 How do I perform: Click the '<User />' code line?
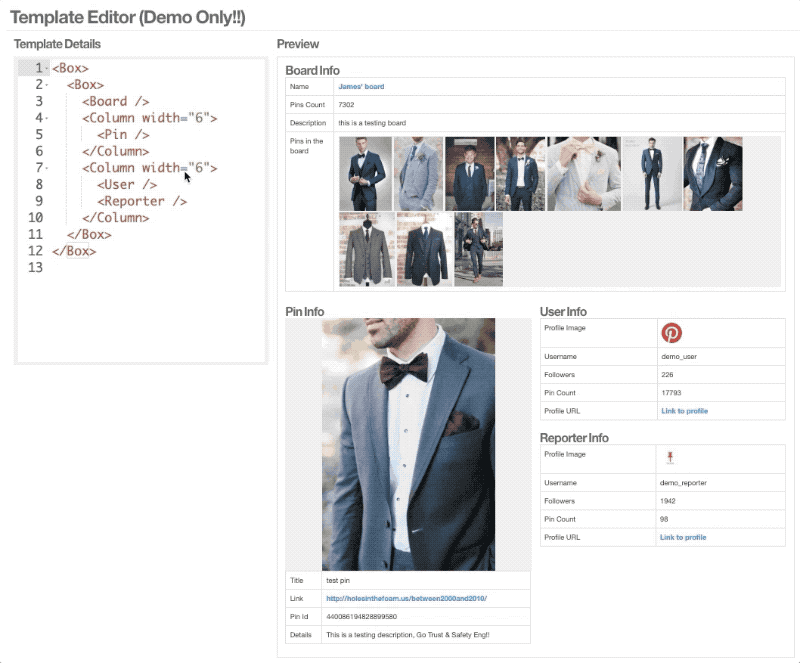pyautogui.click(x=127, y=185)
